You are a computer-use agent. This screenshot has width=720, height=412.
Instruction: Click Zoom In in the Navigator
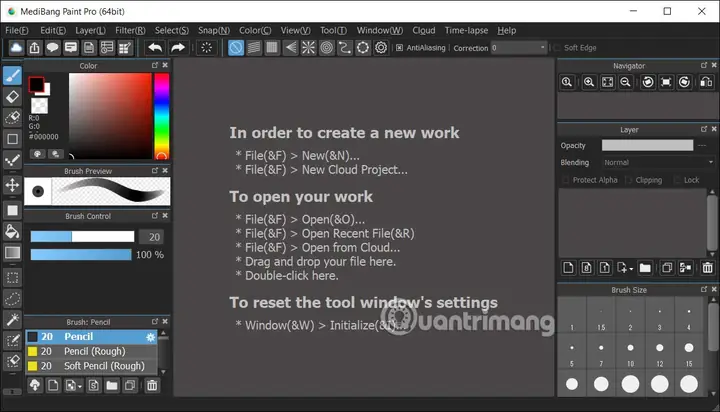589,82
